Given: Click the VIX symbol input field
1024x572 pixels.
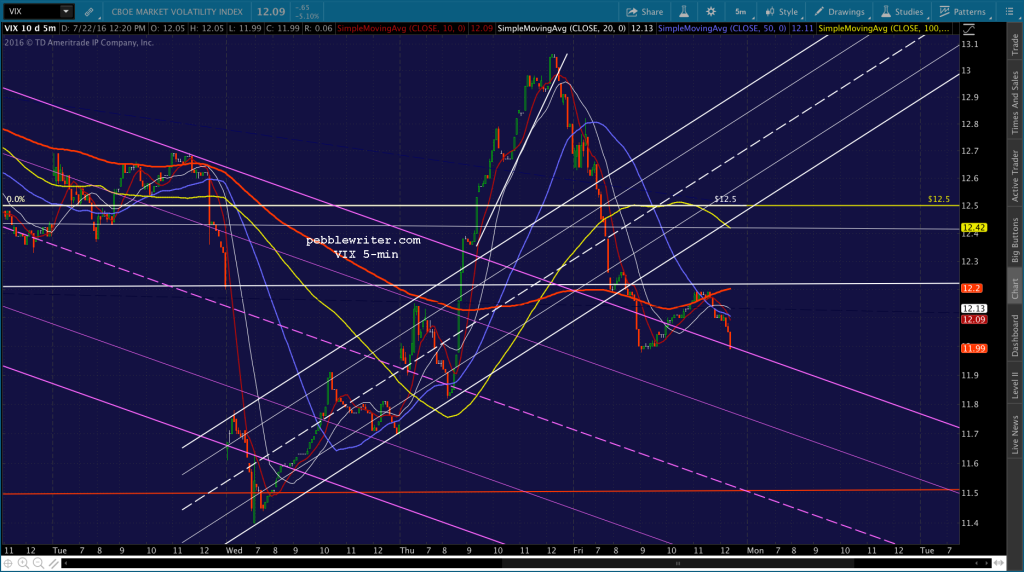Looking at the screenshot, I should (31, 11).
